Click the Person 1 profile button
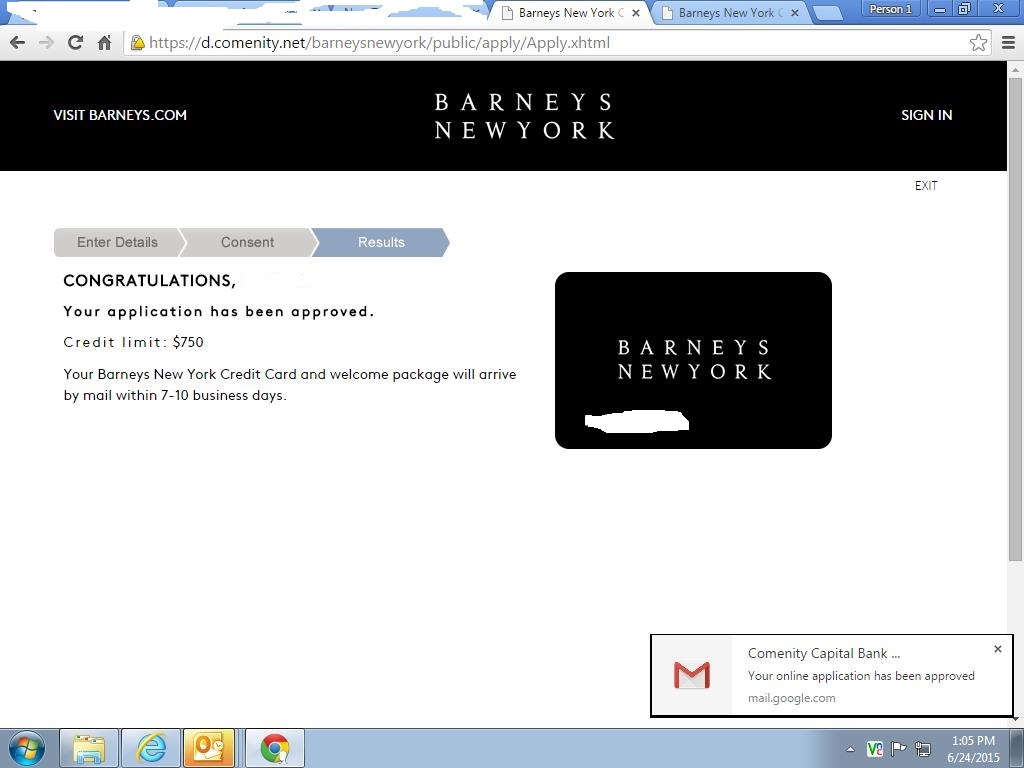Viewport: 1024px width, 768px height. point(890,9)
